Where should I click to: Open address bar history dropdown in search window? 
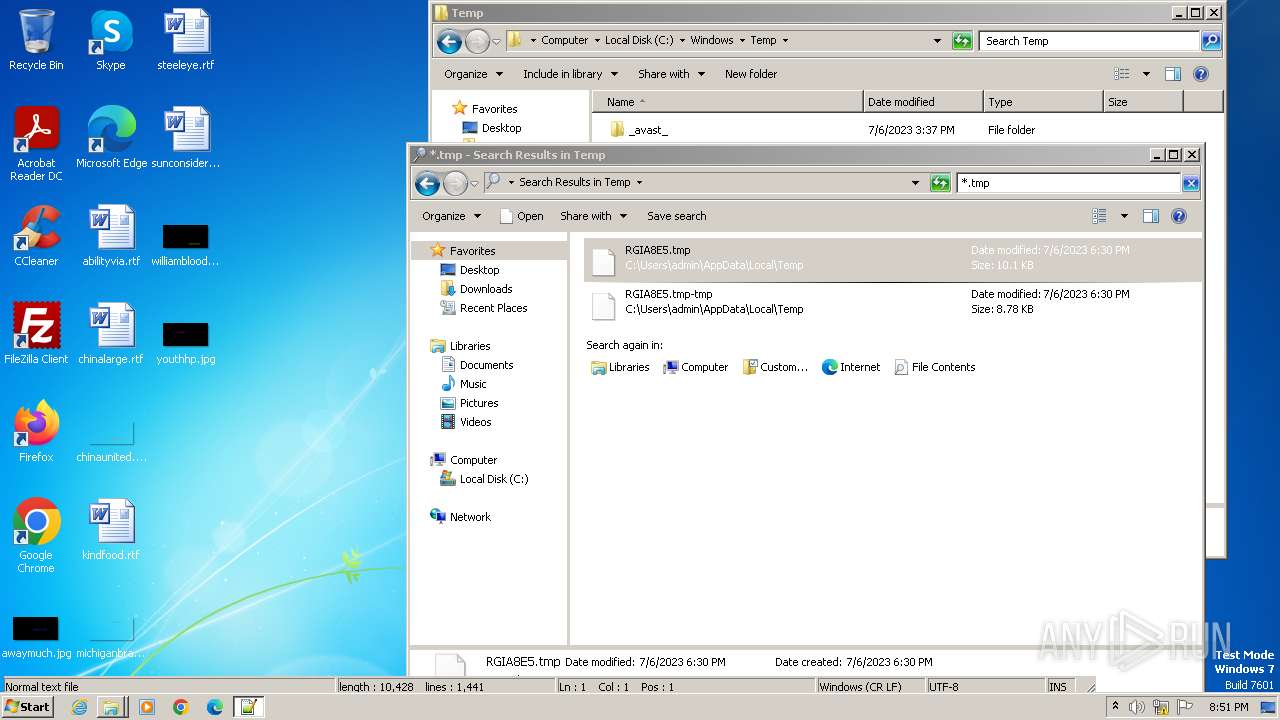click(915, 183)
